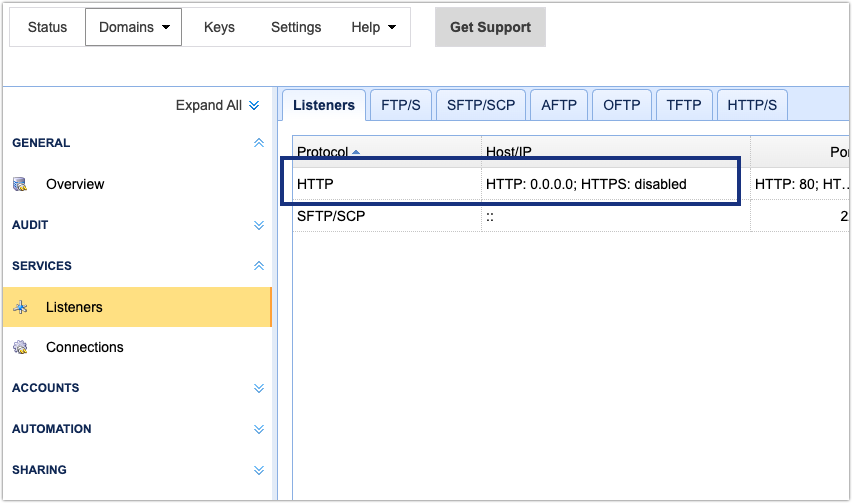Click the Connections gear icon
The width and height of the screenshot is (852, 503).
20,347
